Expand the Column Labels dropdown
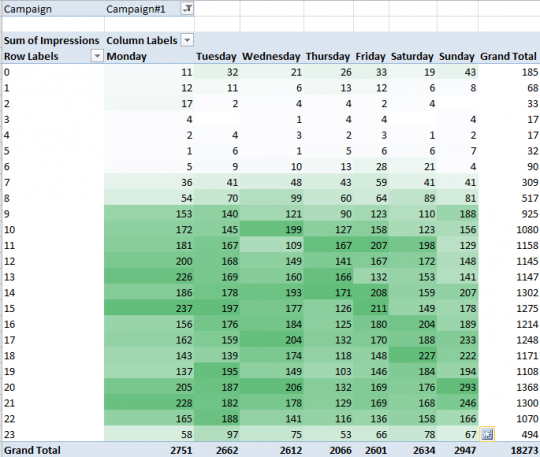Screen dimensions: 540x457 pos(187,40)
